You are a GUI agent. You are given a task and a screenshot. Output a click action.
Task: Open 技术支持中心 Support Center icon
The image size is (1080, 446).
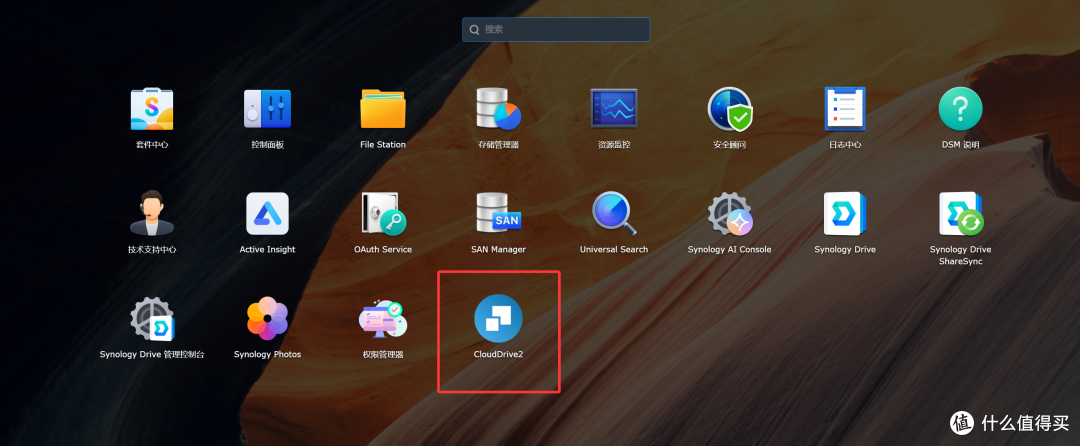[x=152, y=213]
